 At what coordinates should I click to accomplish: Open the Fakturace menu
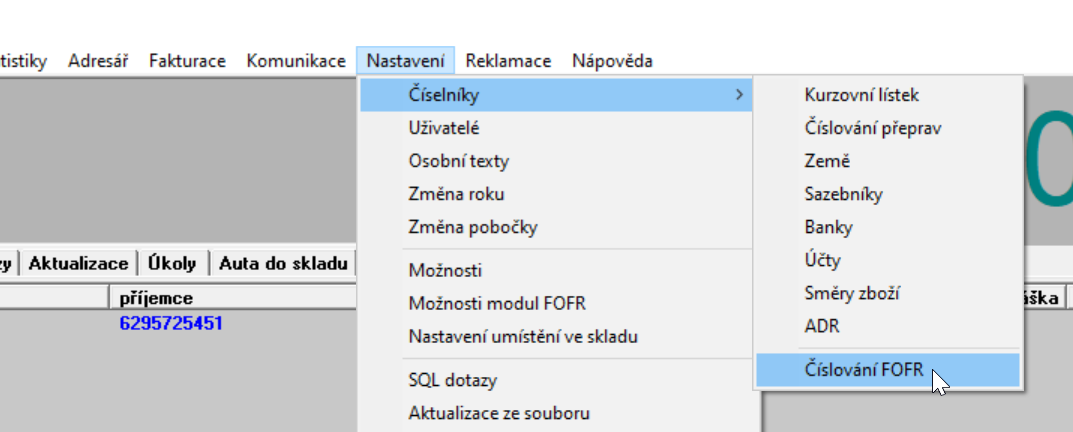187,61
